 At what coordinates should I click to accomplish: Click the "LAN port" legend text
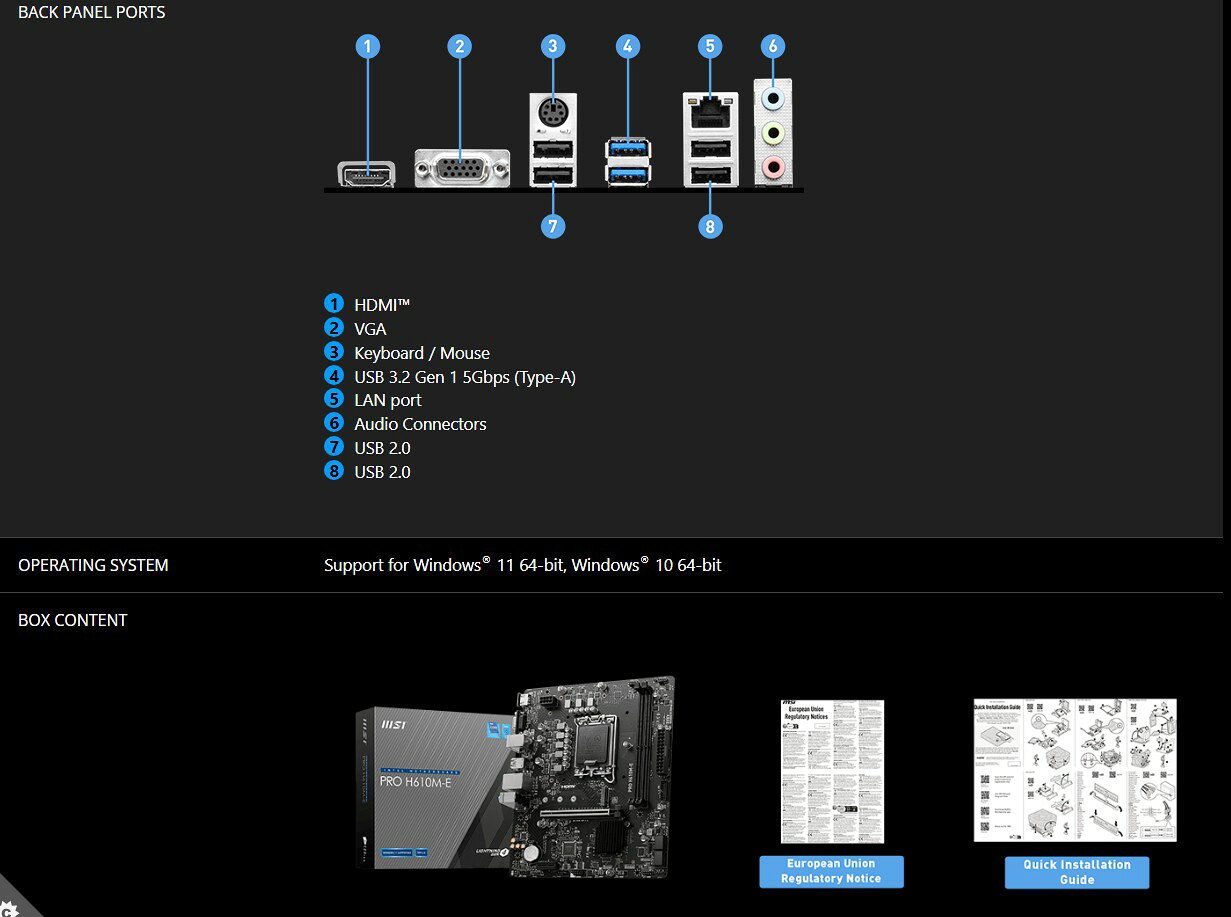[388, 400]
